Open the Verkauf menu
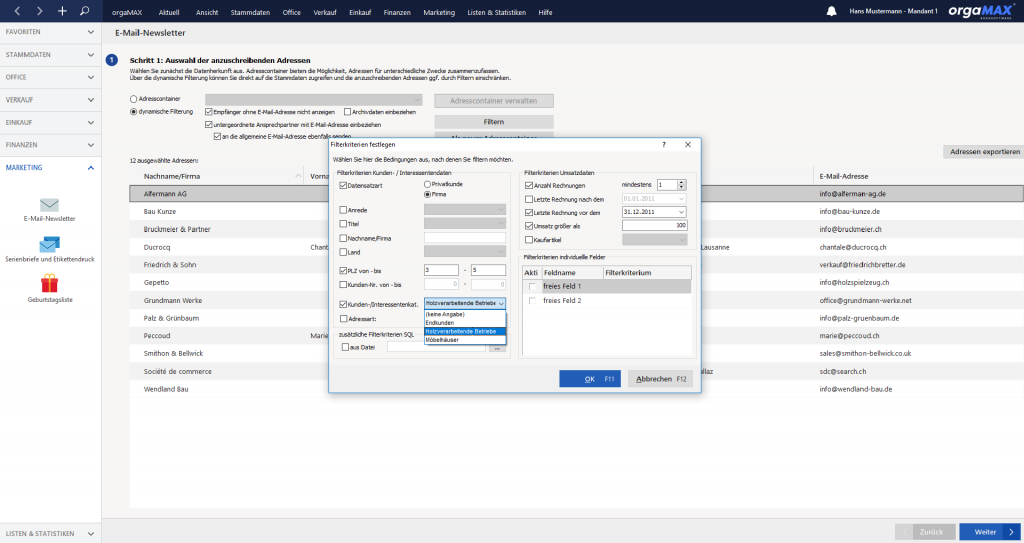This screenshot has height=543, width=1024. pos(325,12)
